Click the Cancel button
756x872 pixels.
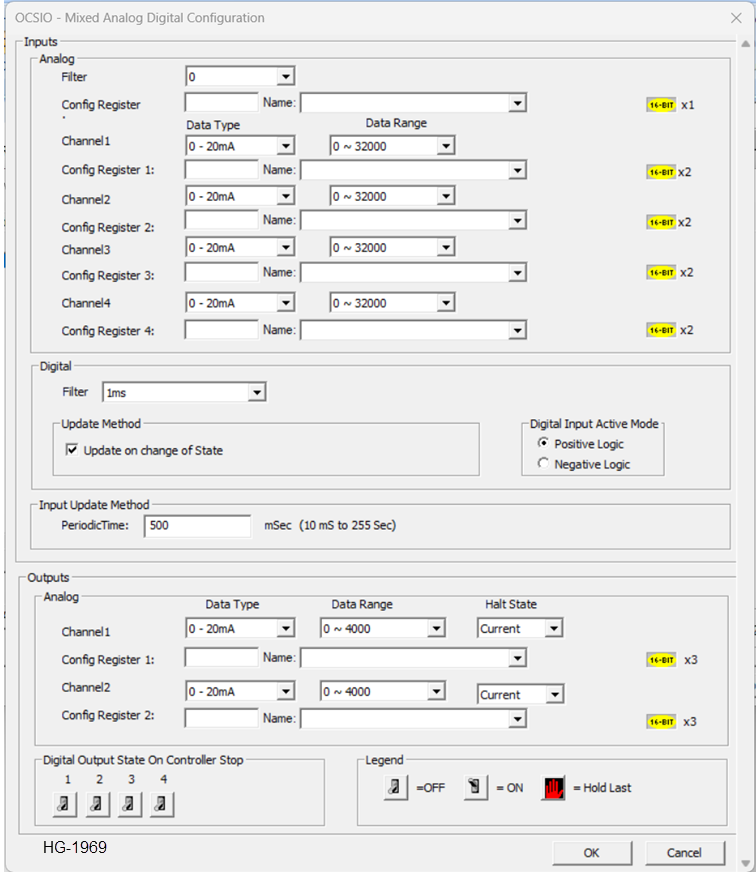684,852
